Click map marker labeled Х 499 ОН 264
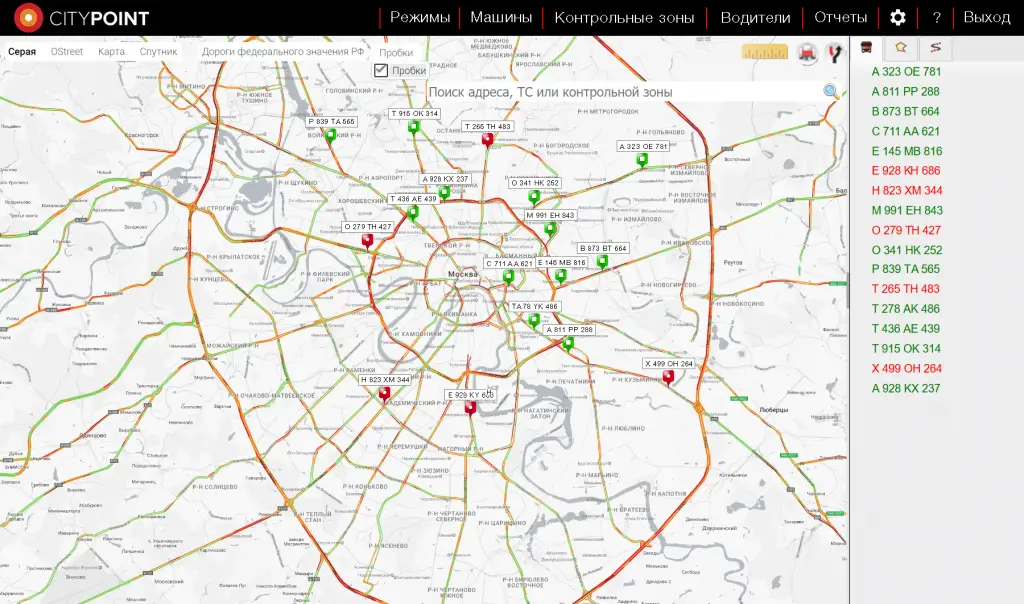 click(x=668, y=376)
